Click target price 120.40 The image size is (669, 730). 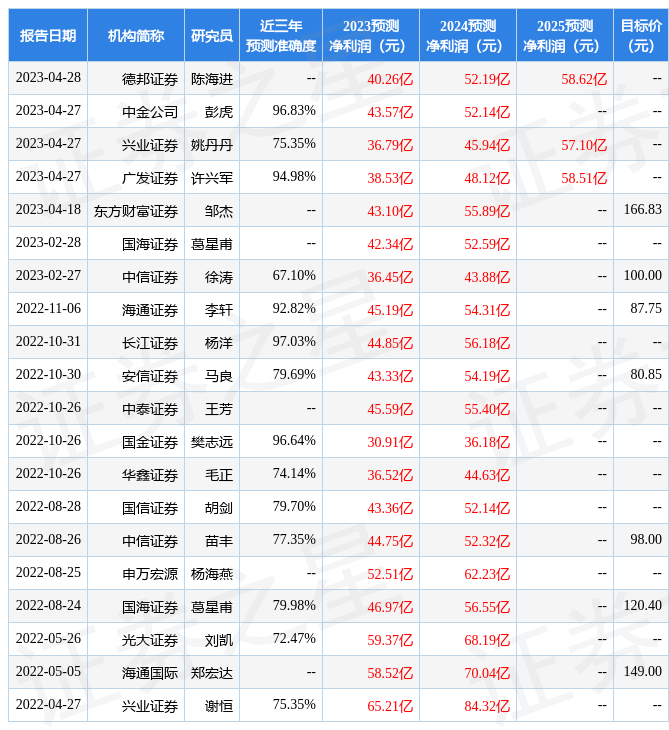coord(642,606)
